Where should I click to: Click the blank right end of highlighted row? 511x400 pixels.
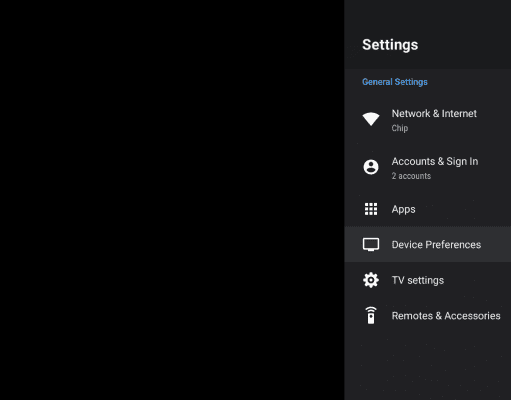point(496,244)
